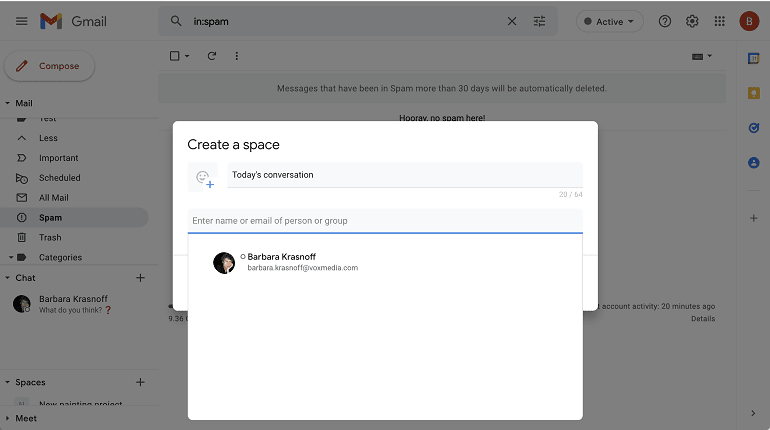Image resolution: width=770 pixels, height=430 pixels.
Task: Clear the search with the X icon
Action: click(x=512, y=21)
